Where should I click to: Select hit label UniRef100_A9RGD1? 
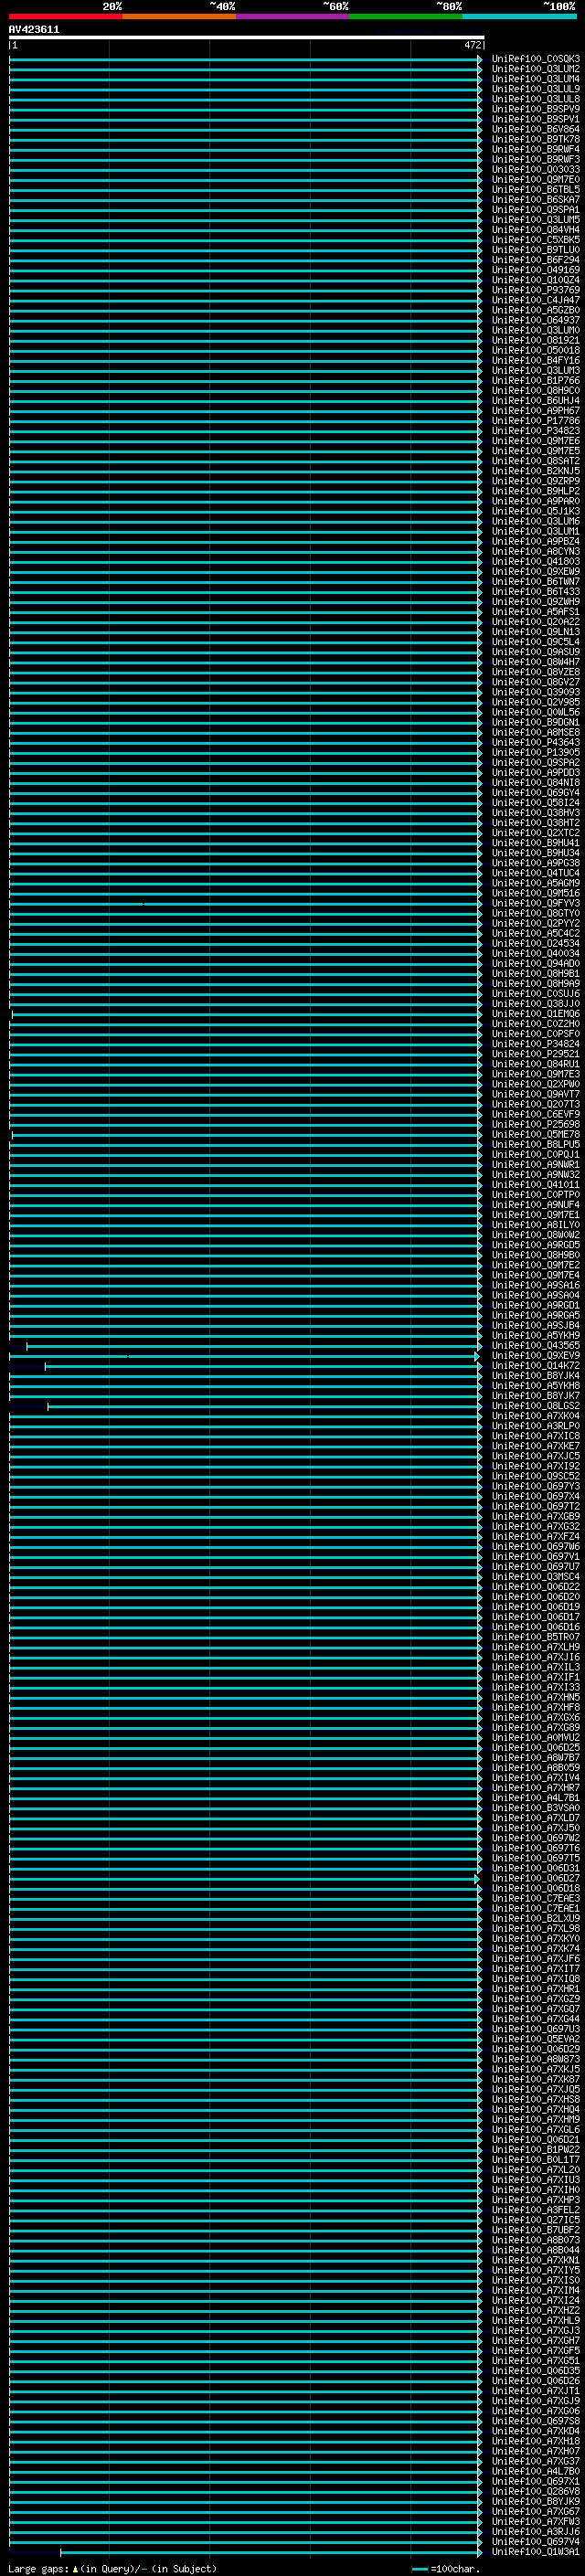(536, 1305)
